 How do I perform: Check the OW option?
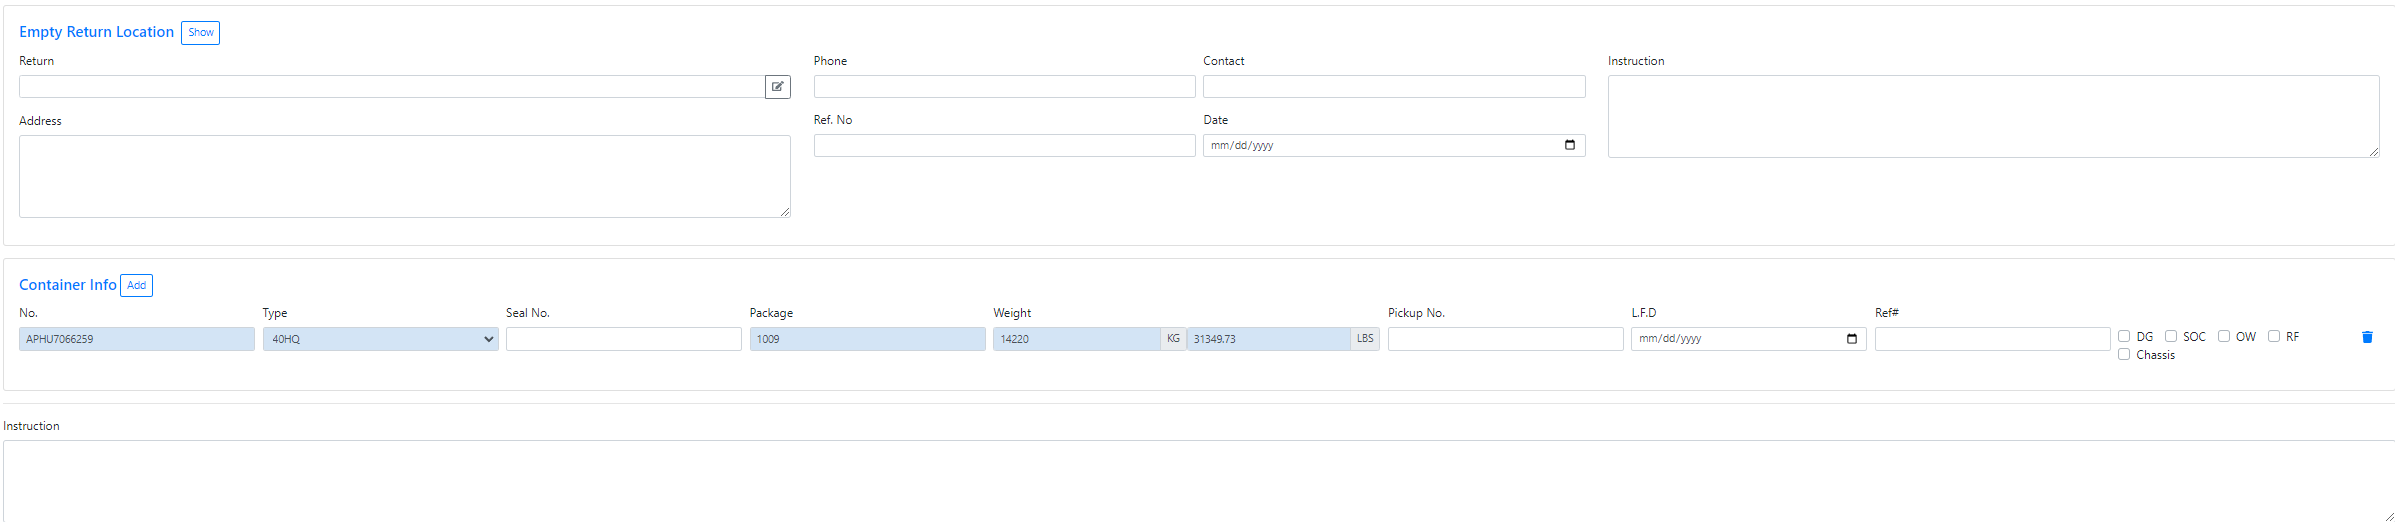pos(2224,336)
